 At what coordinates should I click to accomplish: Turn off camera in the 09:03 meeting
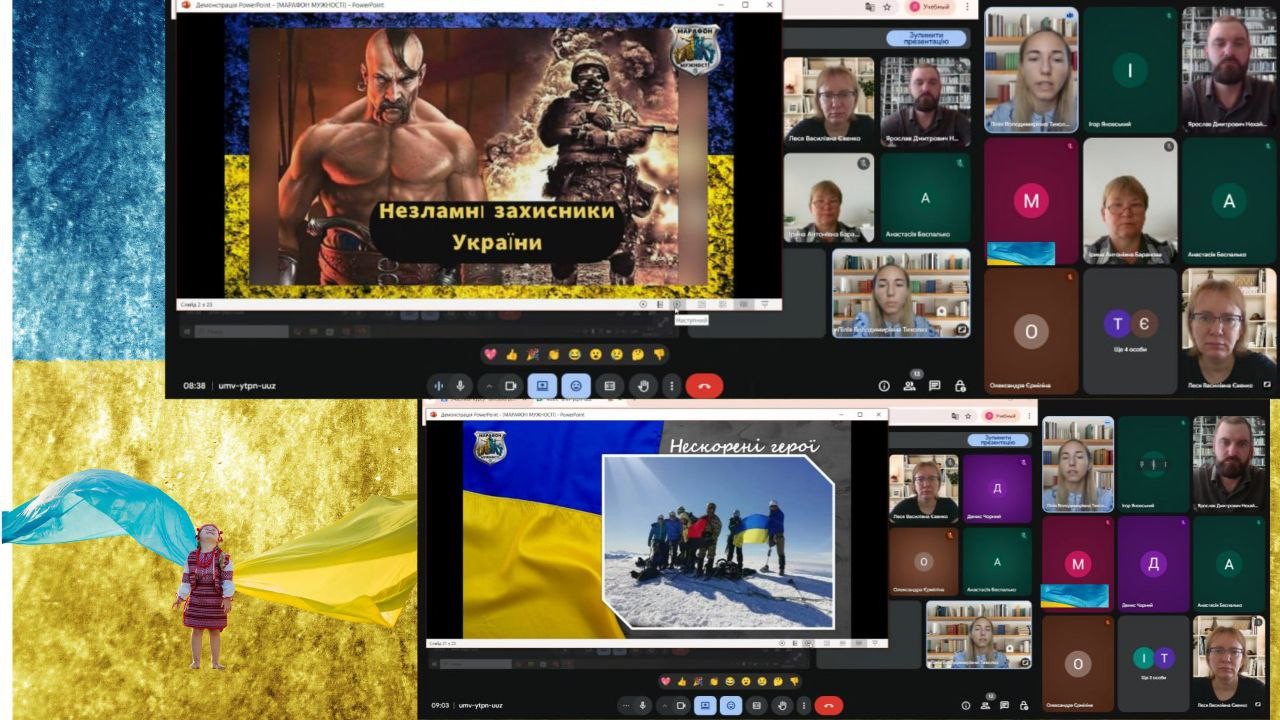[680, 705]
